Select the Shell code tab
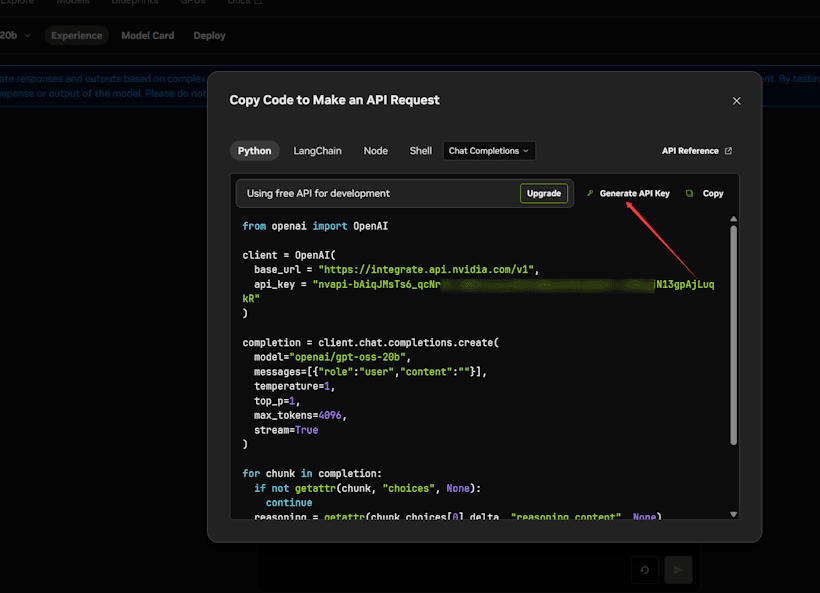This screenshot has height=593, width=820. (x=421, y=151)
